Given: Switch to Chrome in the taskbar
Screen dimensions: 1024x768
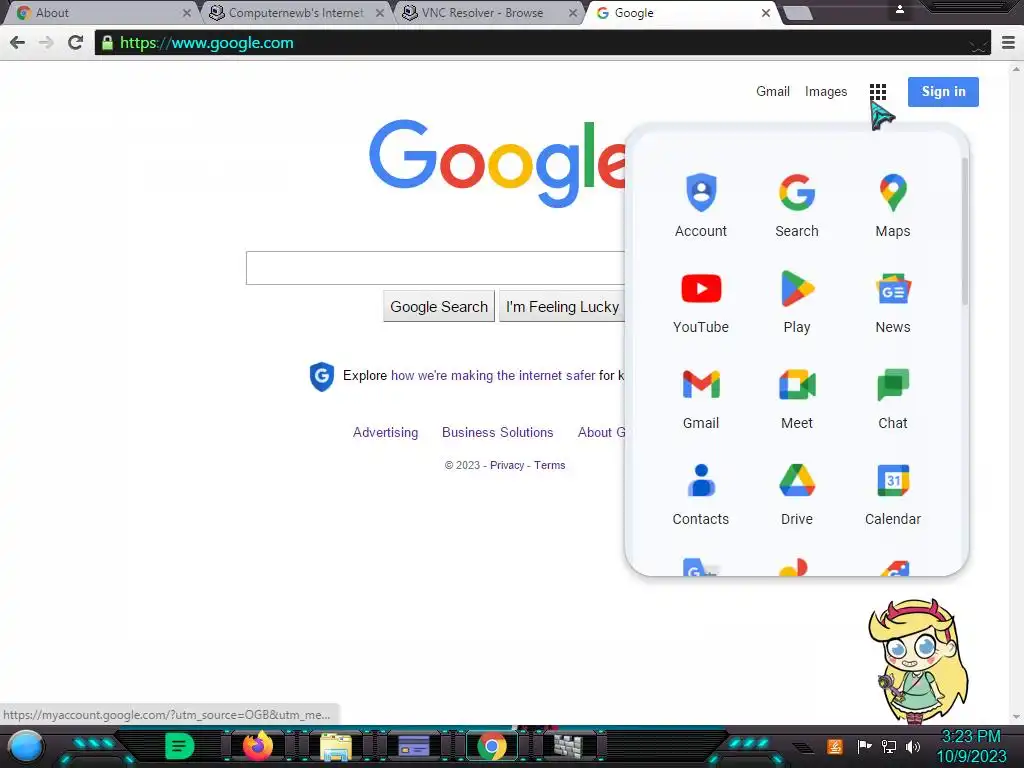Looking at the screenshot, I should coord(492,746).
